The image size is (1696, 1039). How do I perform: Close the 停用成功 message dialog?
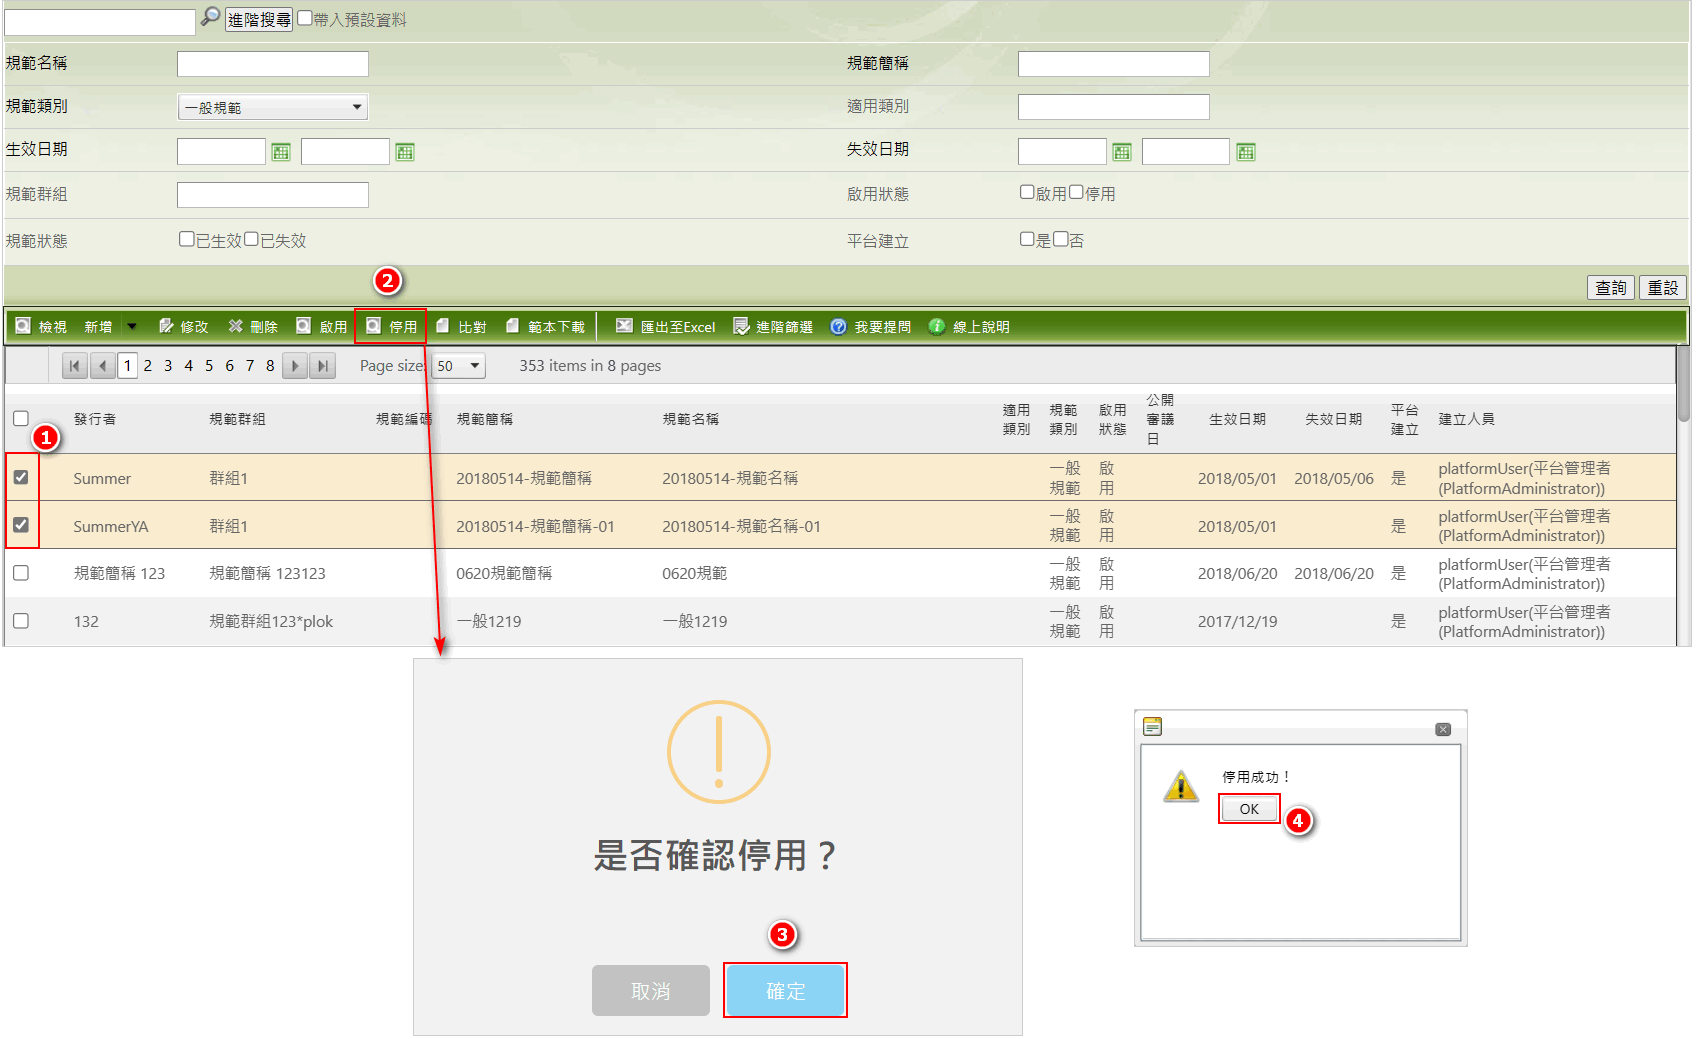click(x=1443, y=730)
